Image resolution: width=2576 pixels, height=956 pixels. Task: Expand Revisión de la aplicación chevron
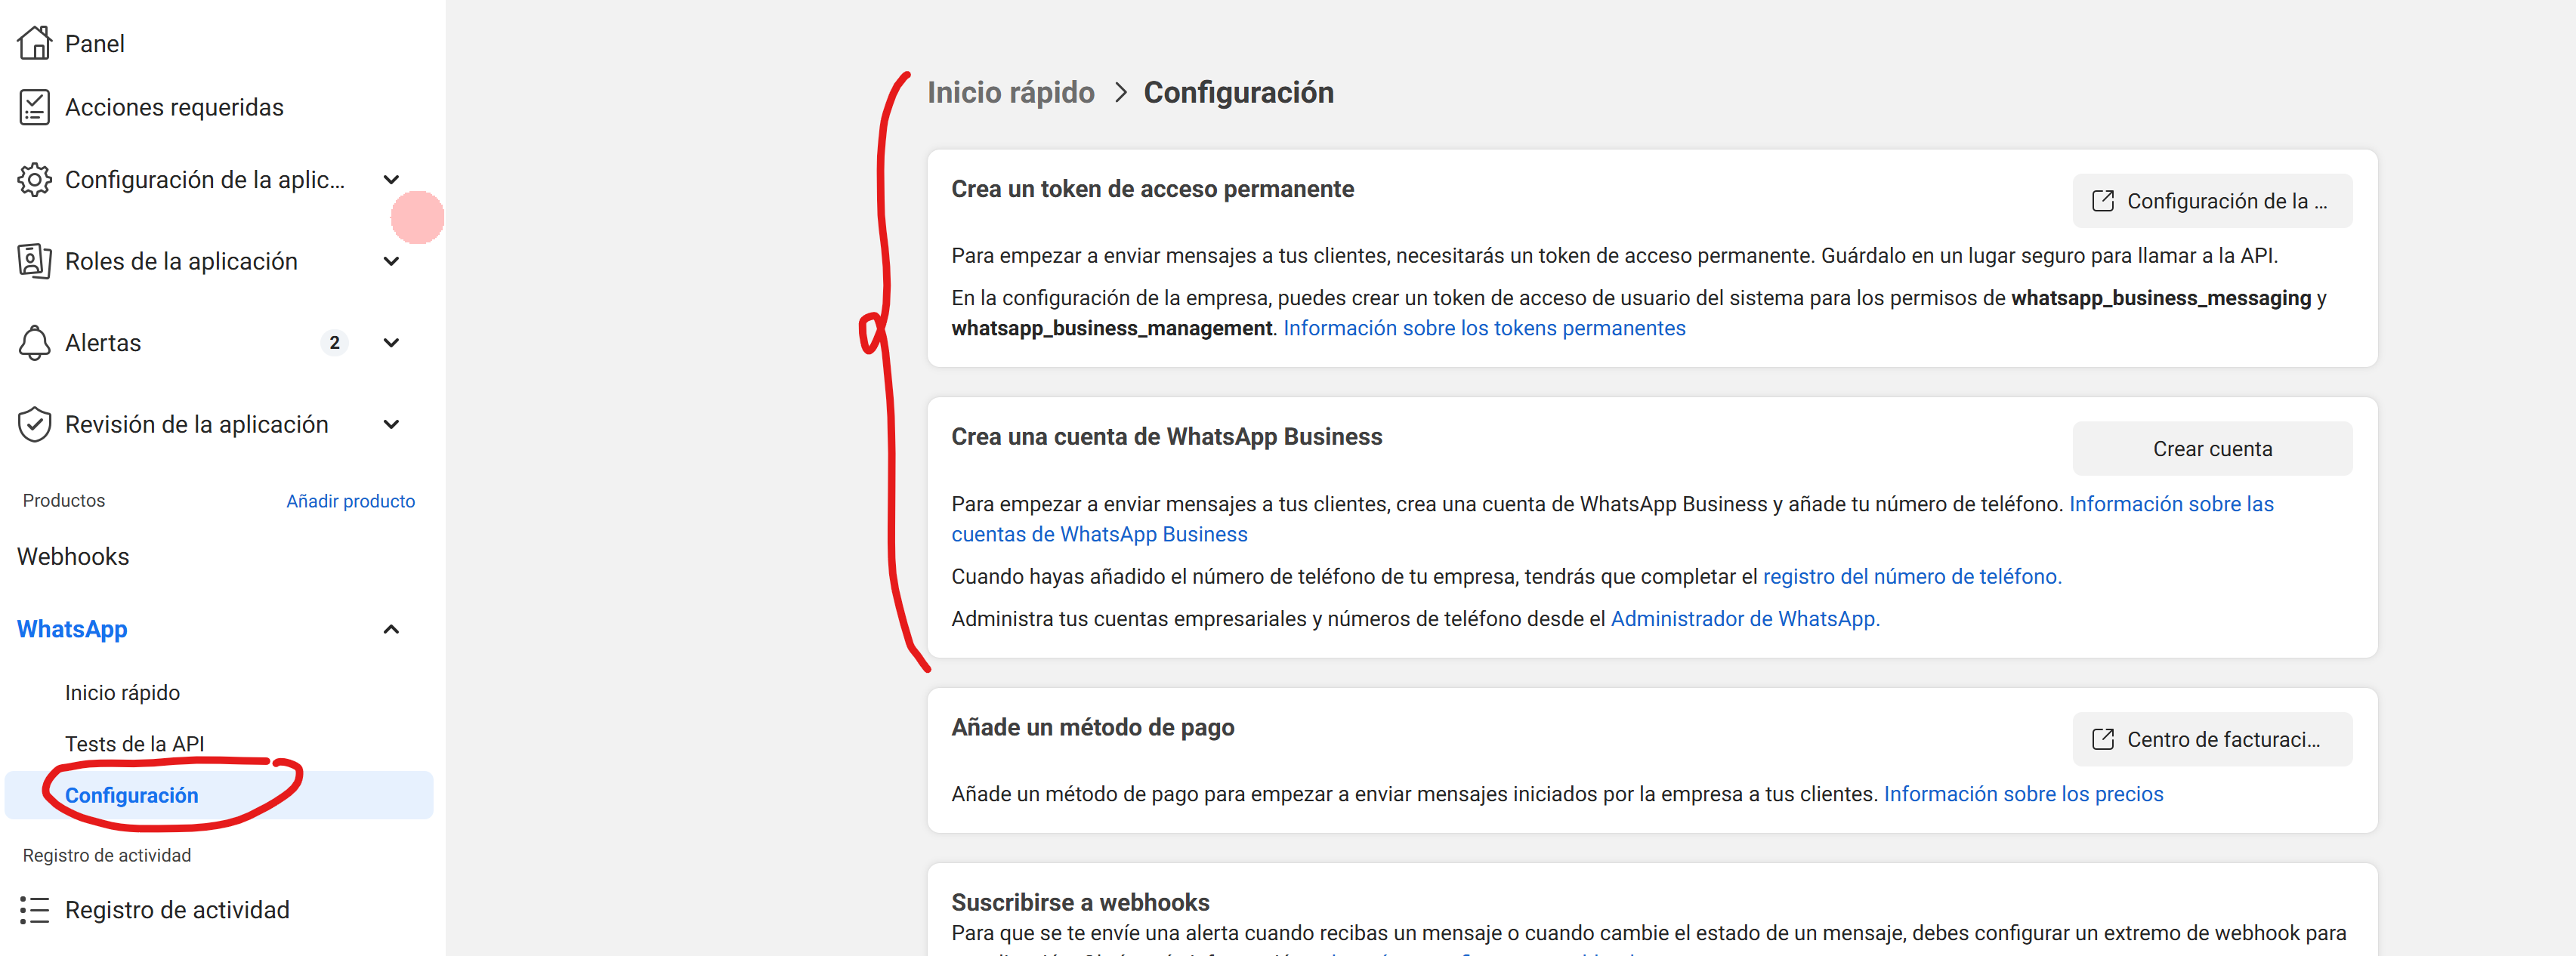click(391, 424)
